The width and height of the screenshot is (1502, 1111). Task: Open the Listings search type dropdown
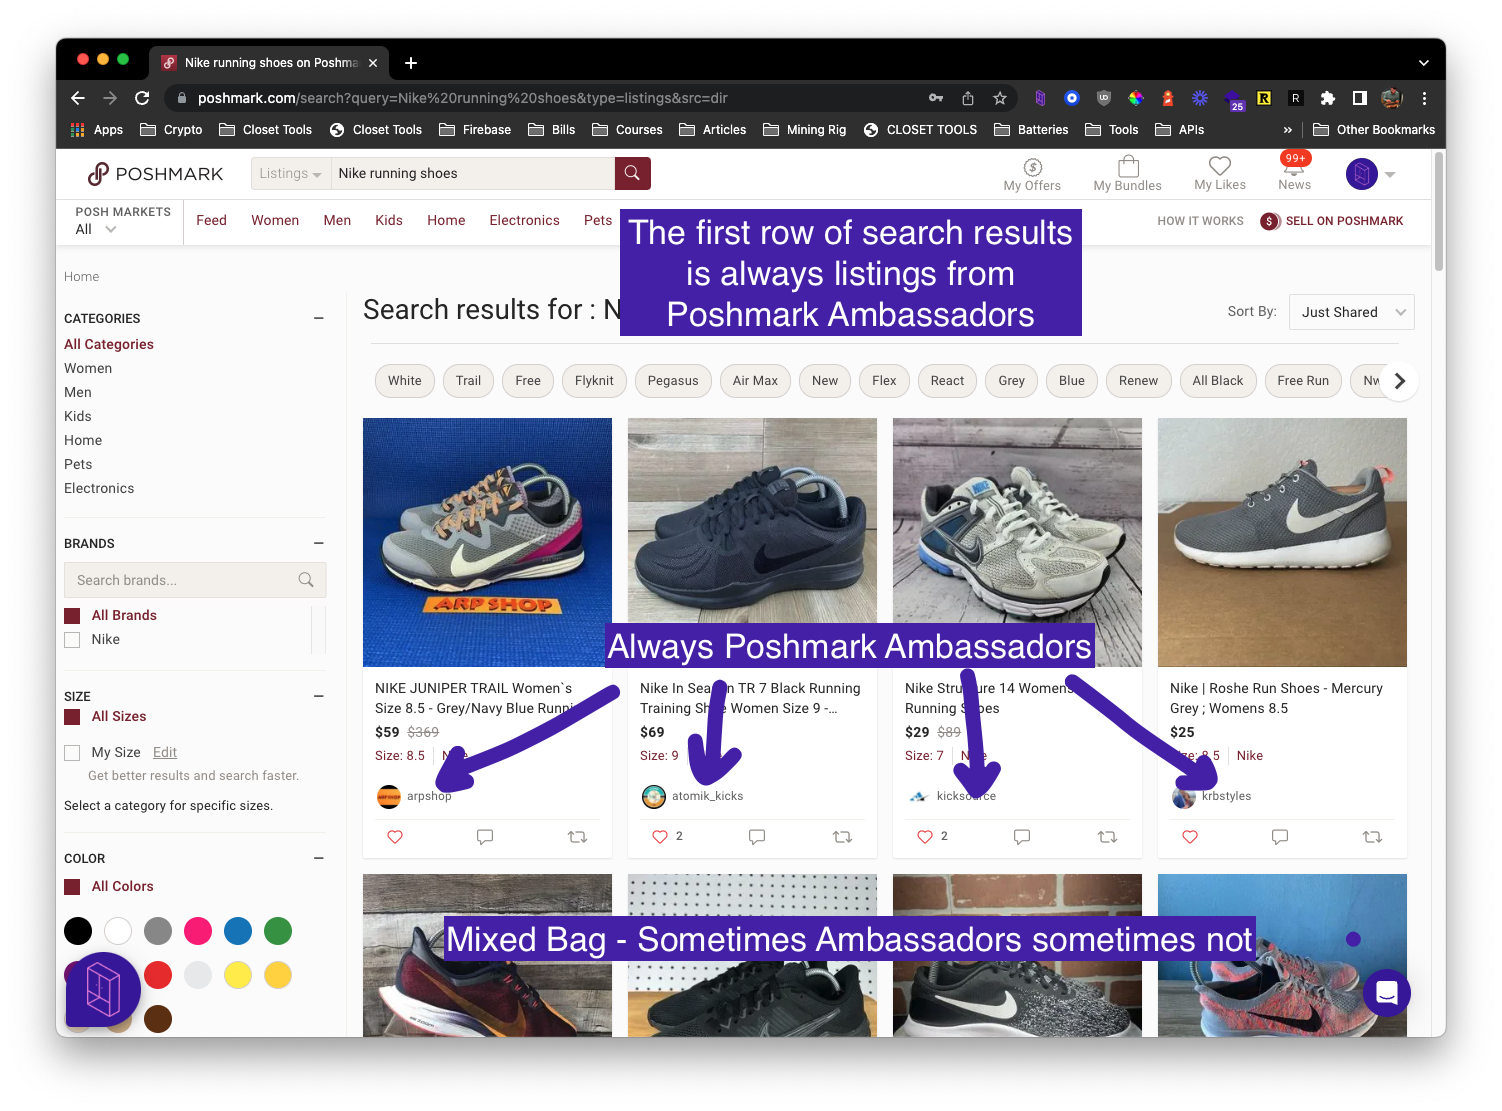pyautogui.click(x=290, y=174)
